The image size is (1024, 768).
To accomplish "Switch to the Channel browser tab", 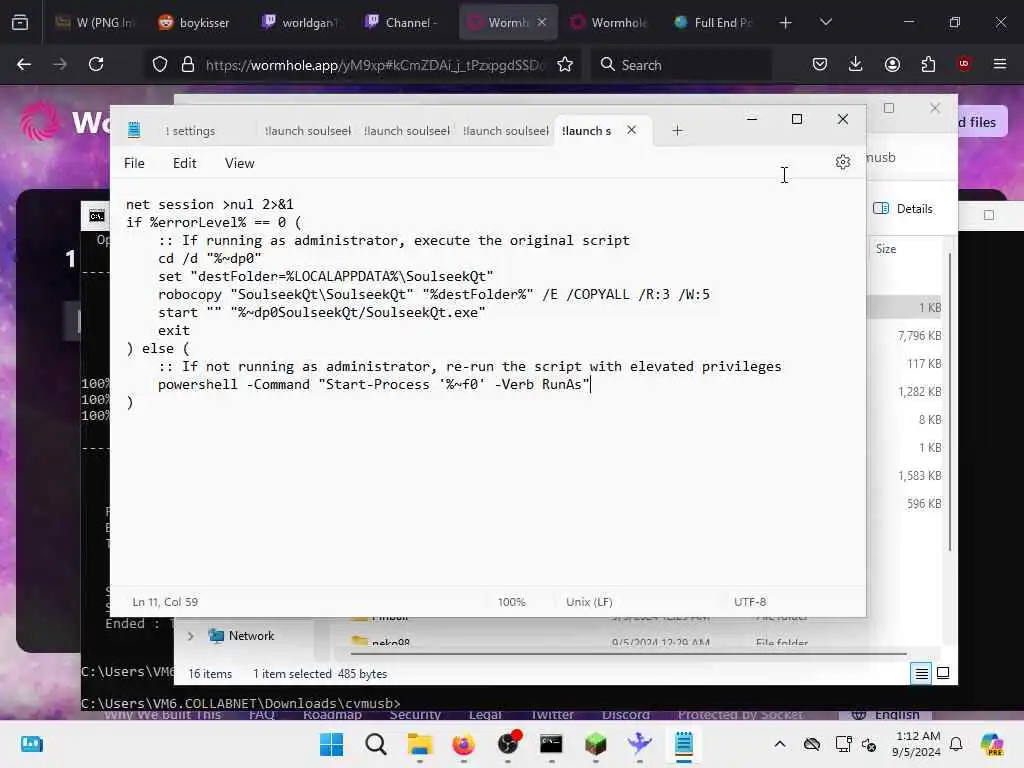I will coord(401,22).
